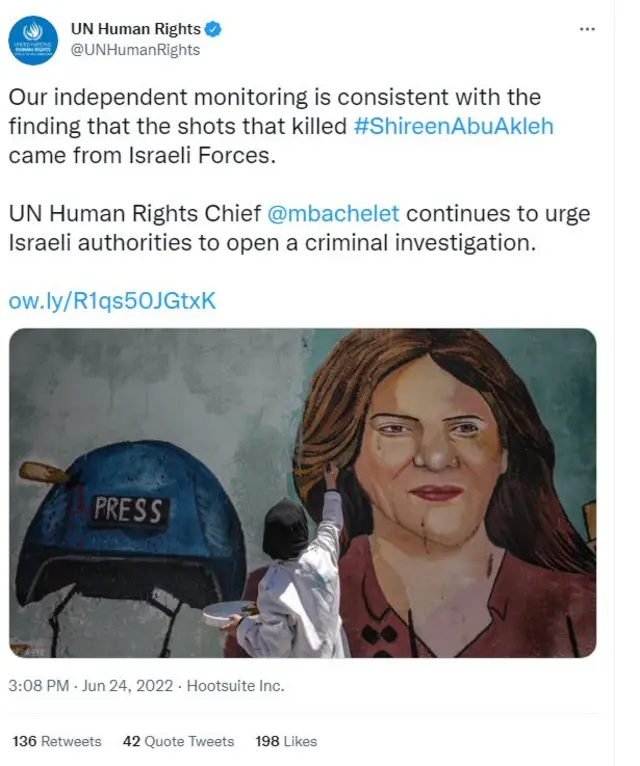
Task: Follow the ow.ly/R1qs50JGtxK link
Action: (112, 301)
